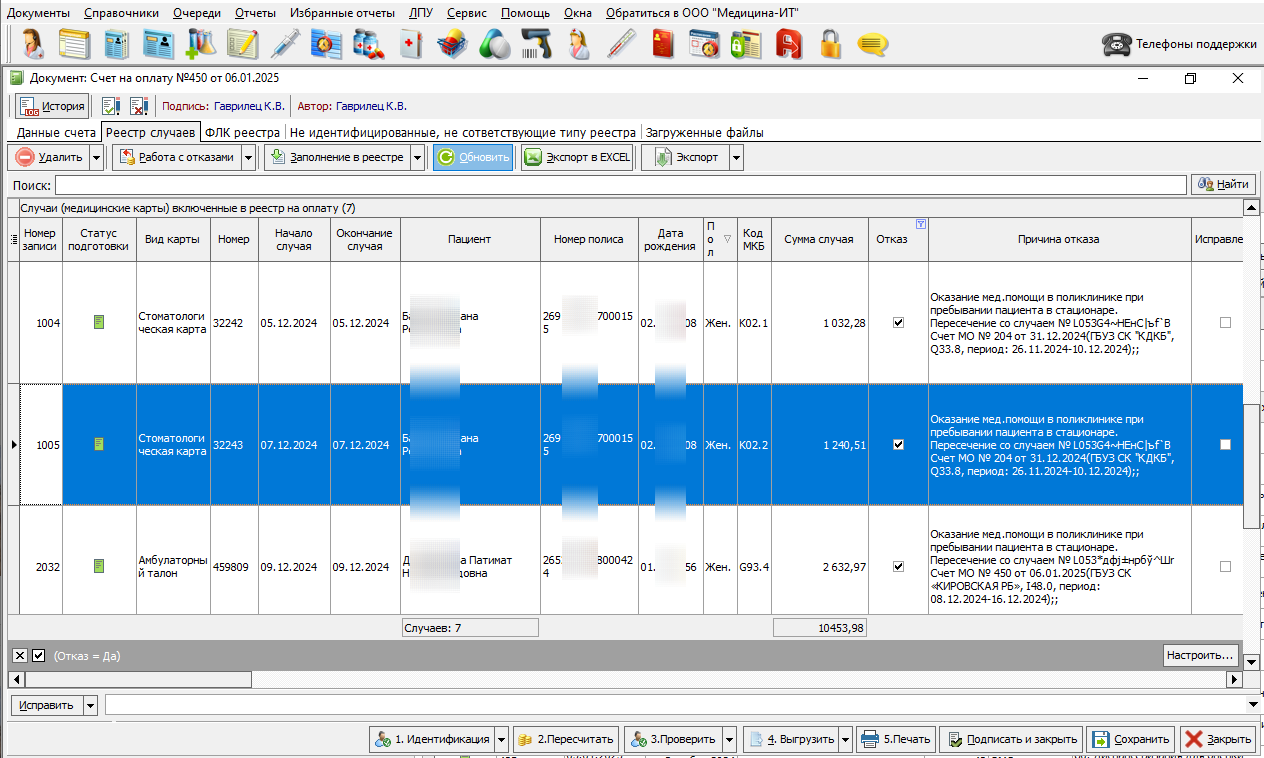
Task: Open the nurse toolbar icon
Action: click(x=579, y=44)
